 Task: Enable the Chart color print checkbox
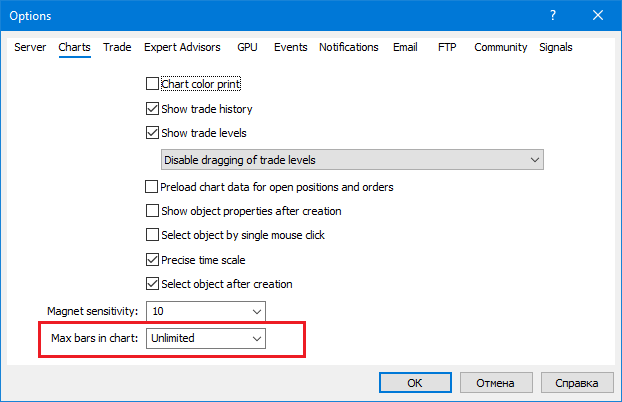click(153, 84)
